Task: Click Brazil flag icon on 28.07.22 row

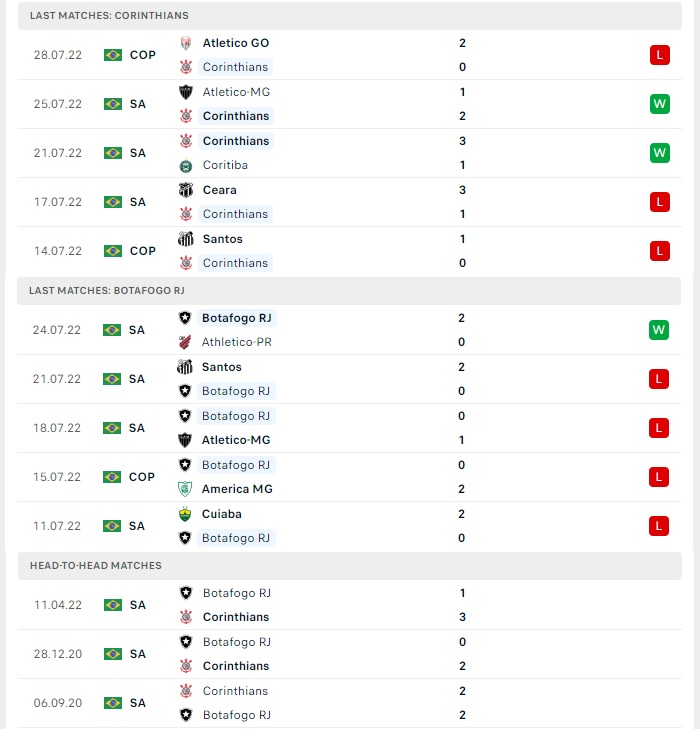Action: click(113, 55)
